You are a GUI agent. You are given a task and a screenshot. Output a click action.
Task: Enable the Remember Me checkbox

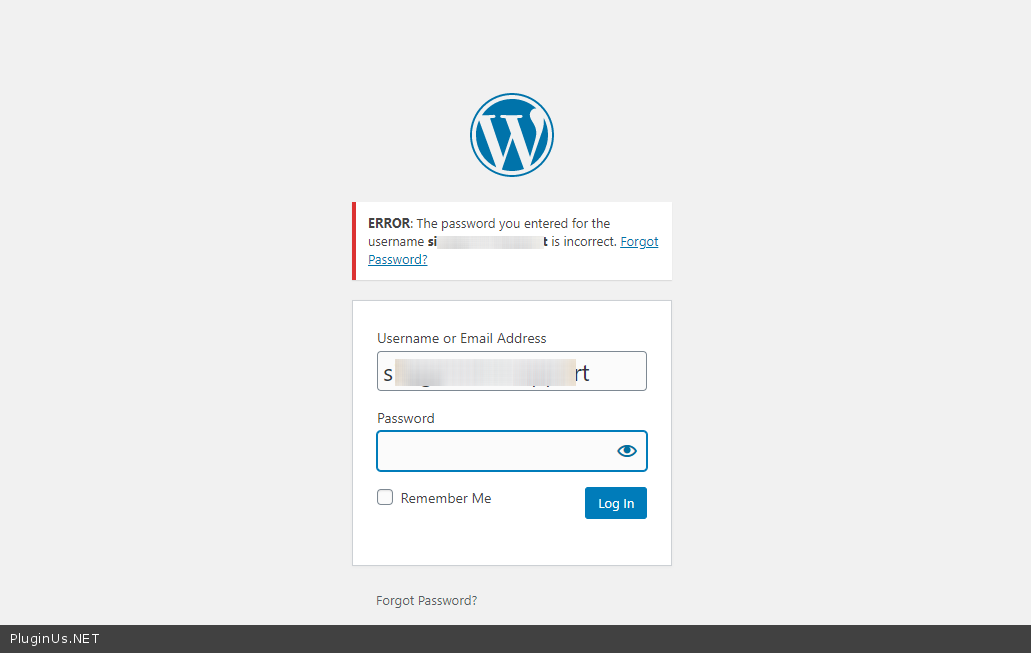385,497
